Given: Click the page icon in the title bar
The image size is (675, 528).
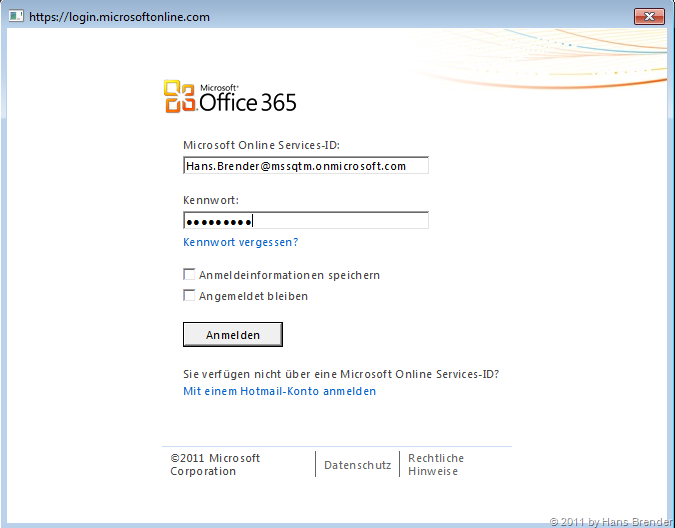Looking at the screenshot, I should click(17, 17).
